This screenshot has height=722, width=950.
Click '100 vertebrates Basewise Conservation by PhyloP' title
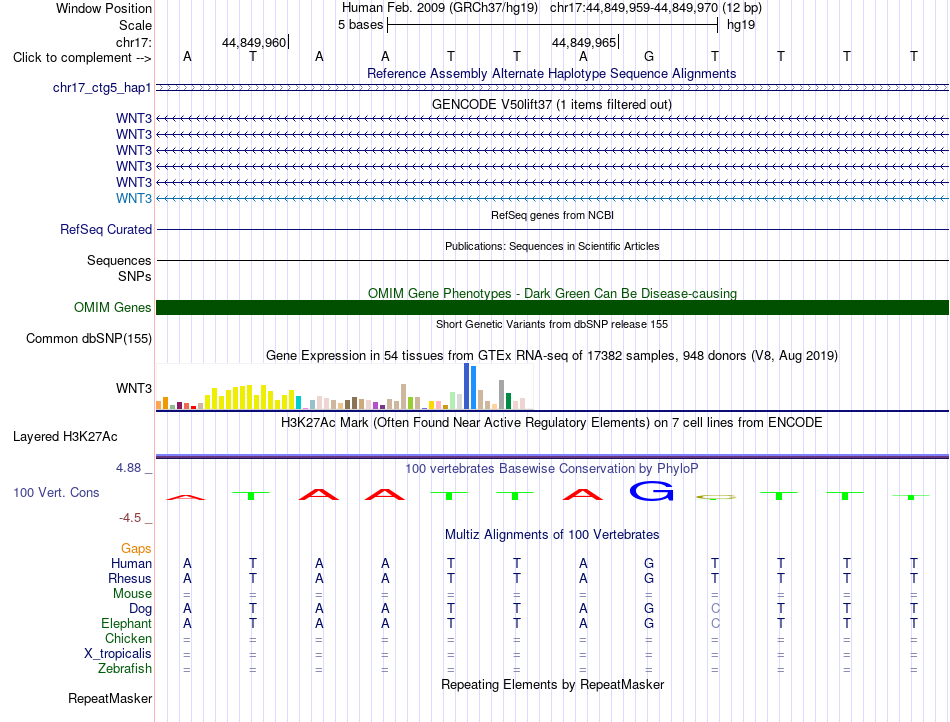point(551,468)
